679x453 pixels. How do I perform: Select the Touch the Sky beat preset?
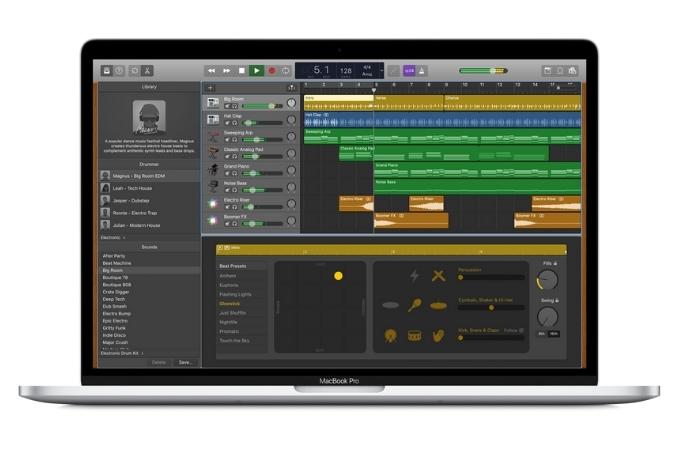tap(242, 341)
